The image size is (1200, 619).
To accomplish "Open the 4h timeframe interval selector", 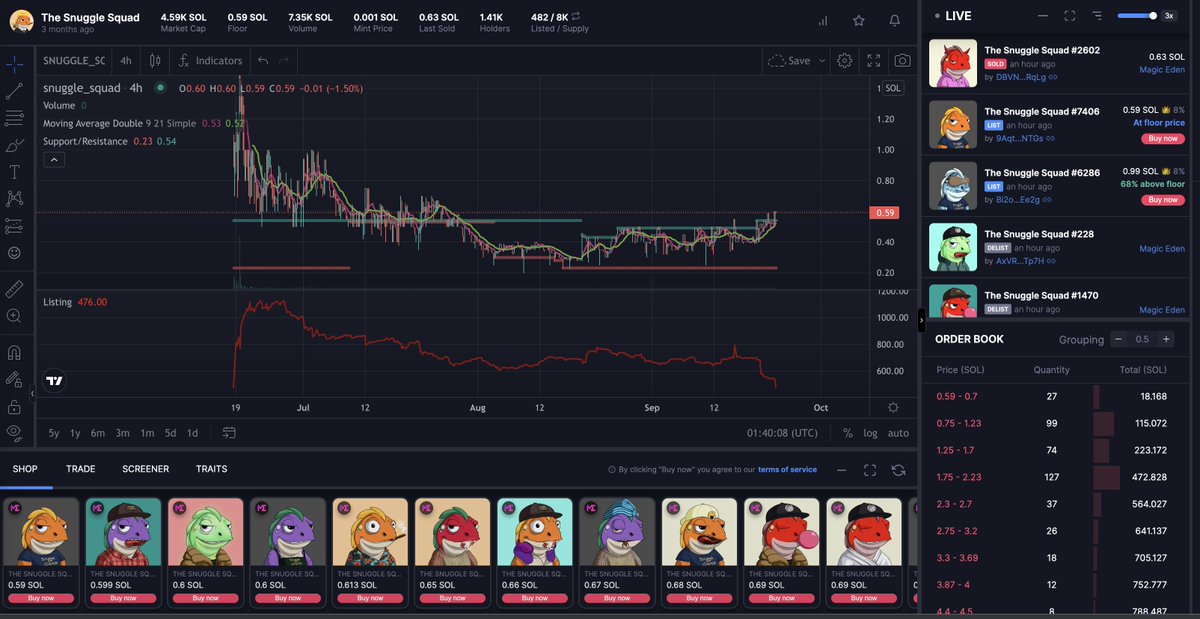I will (126, 61).
